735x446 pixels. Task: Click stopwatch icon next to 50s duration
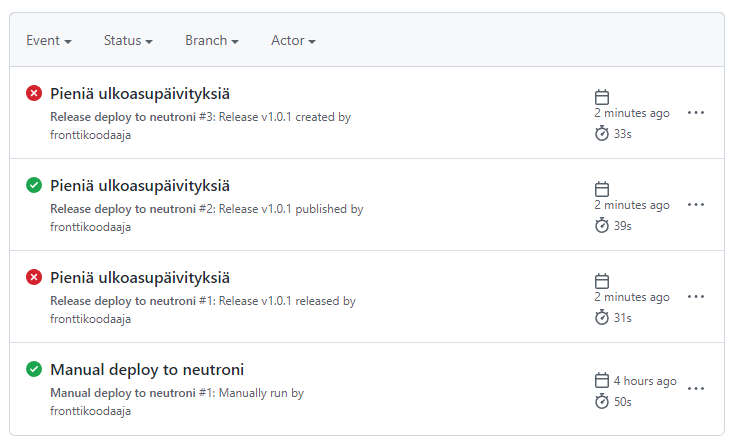[x=602, y=401]
